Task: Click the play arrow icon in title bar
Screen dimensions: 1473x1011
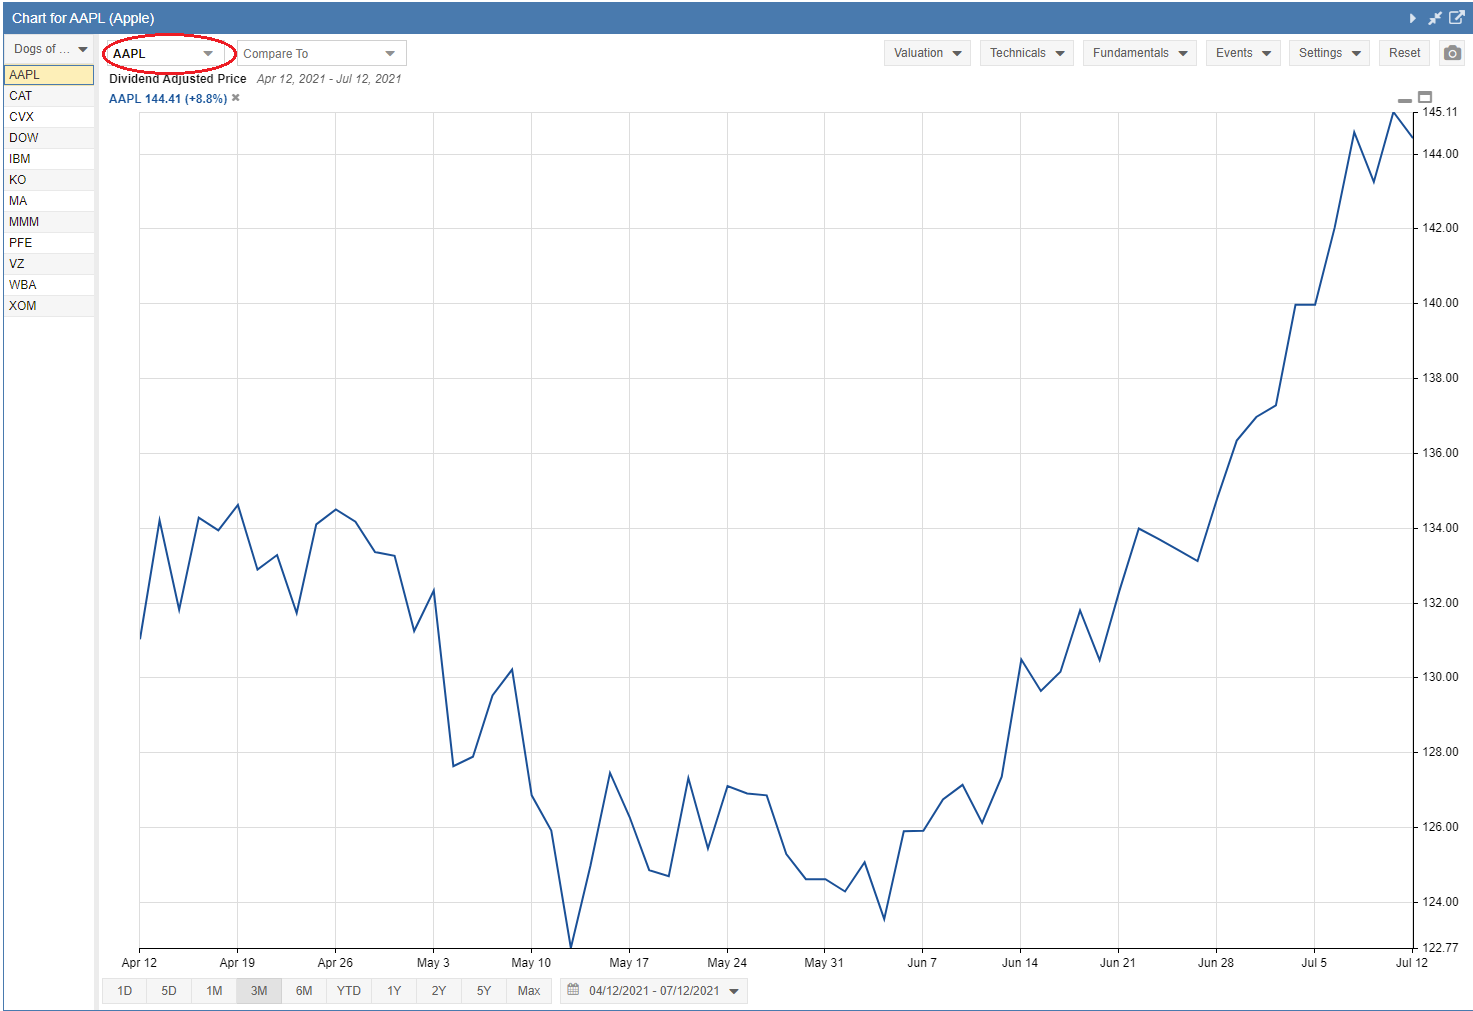Action: pos(1413,18)
